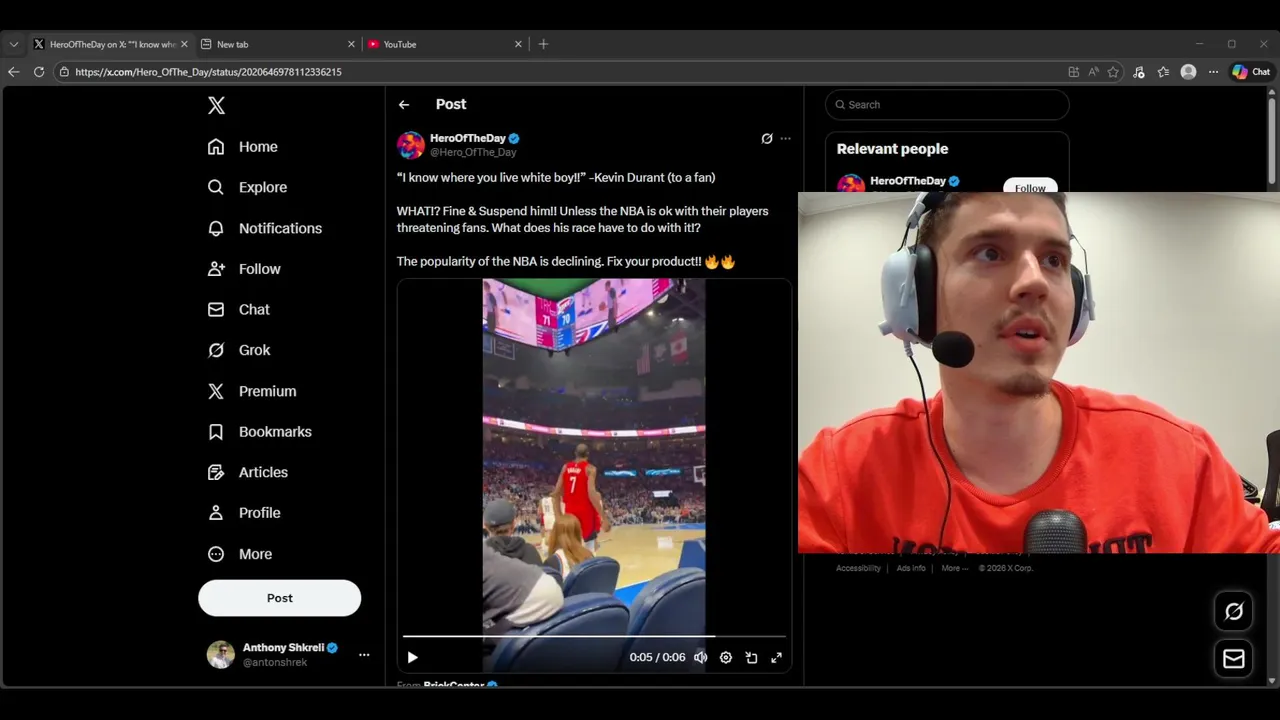
Task: Click the Premium X icon
Action: pos(216,391)
